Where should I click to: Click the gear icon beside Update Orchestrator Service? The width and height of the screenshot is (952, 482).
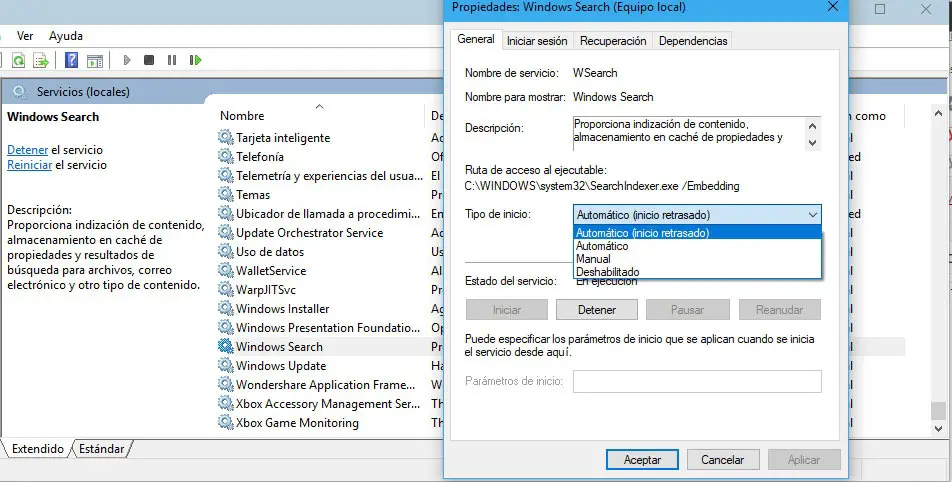pyautogui.click(x=226, y=233)
